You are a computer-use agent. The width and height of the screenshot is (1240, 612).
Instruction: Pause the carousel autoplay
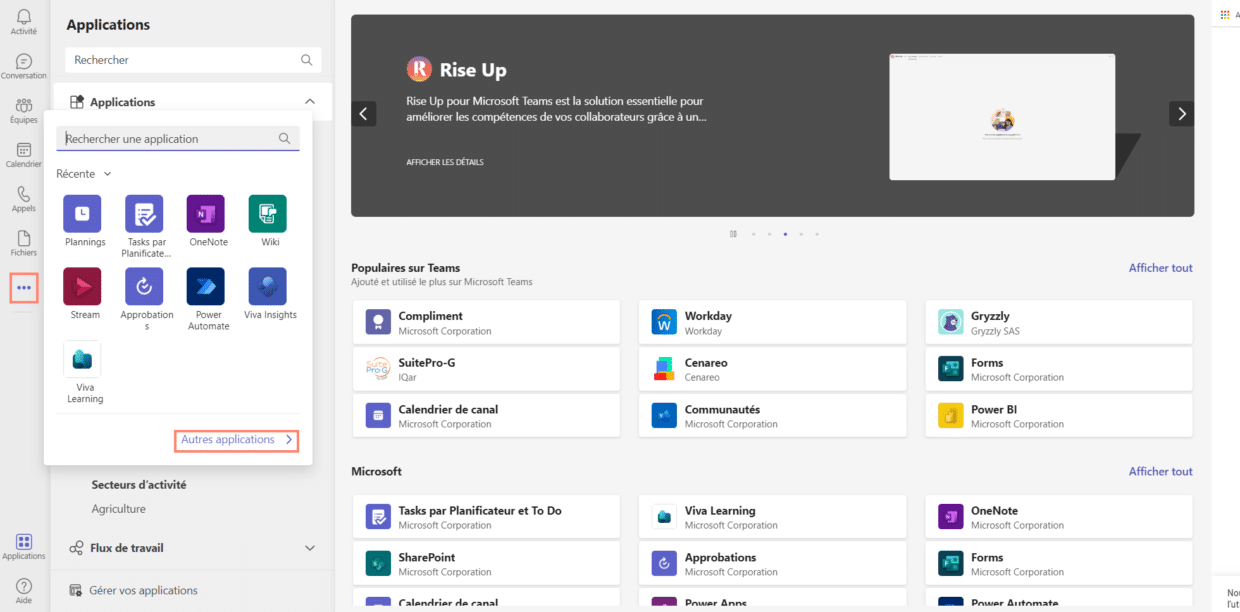(733, 234)
